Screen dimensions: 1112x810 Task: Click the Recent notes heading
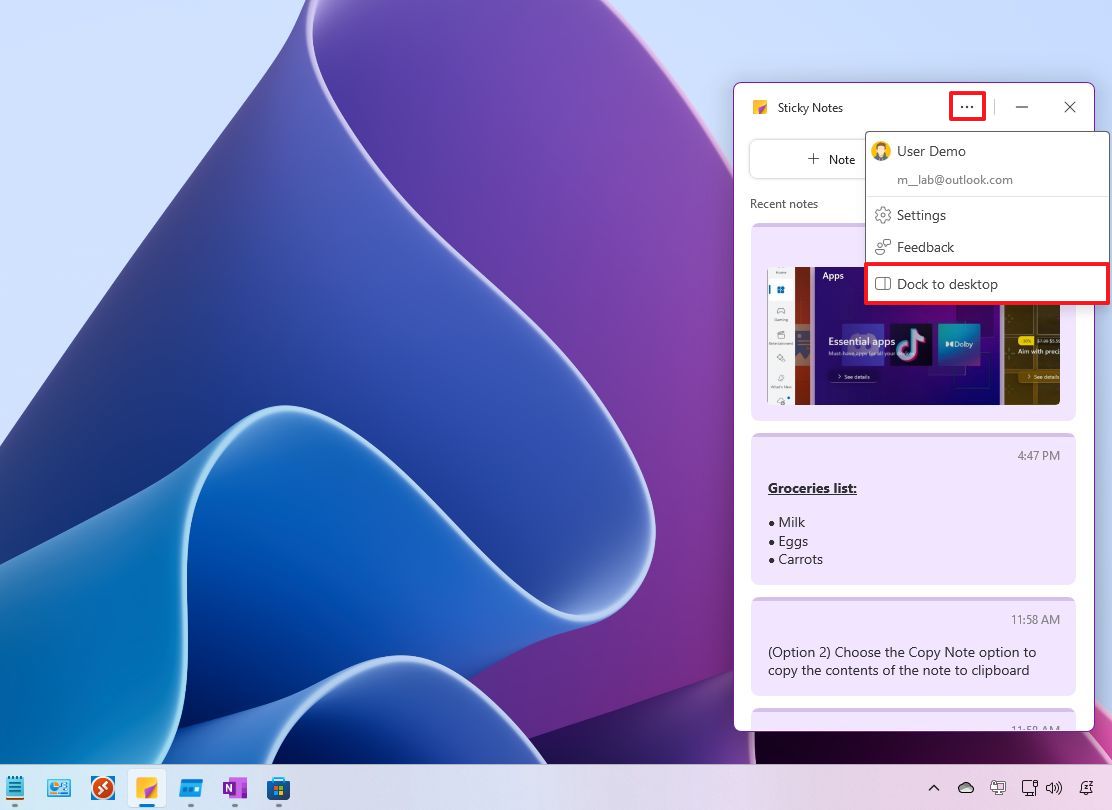784,204
